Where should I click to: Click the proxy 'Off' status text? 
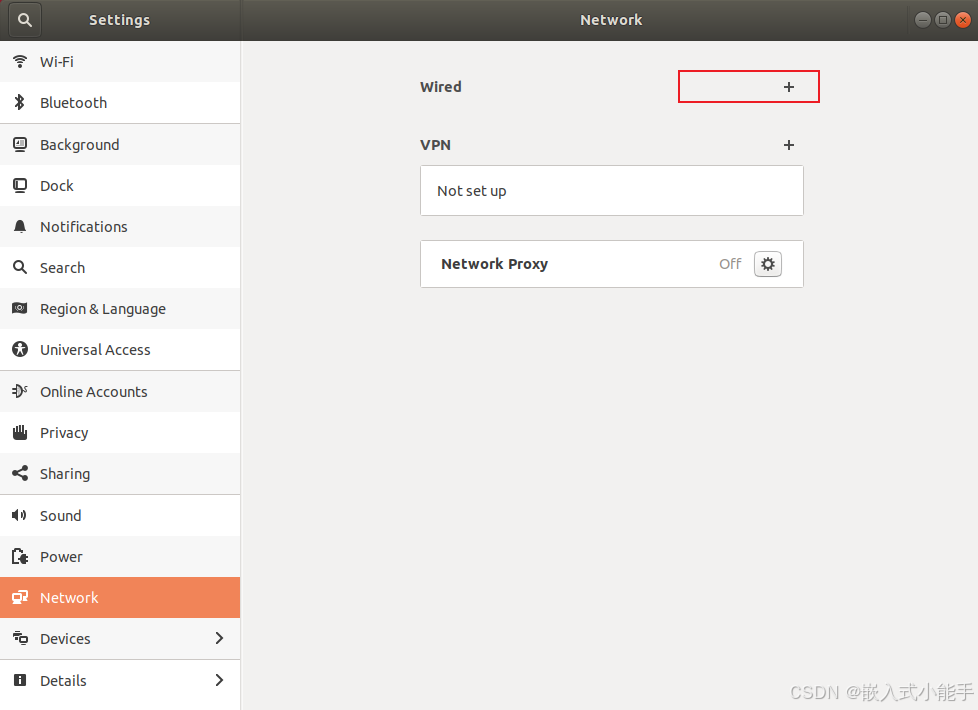tap(730, 264)
